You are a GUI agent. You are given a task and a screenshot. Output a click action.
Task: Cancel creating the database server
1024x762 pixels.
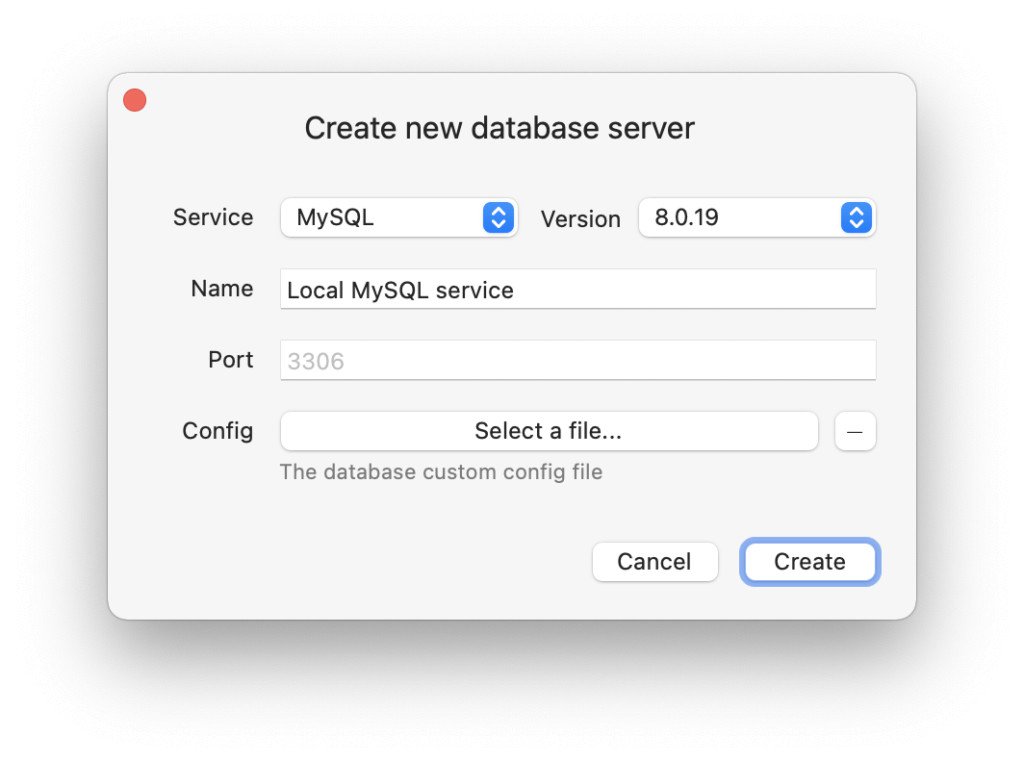click(x=655, y=561)
